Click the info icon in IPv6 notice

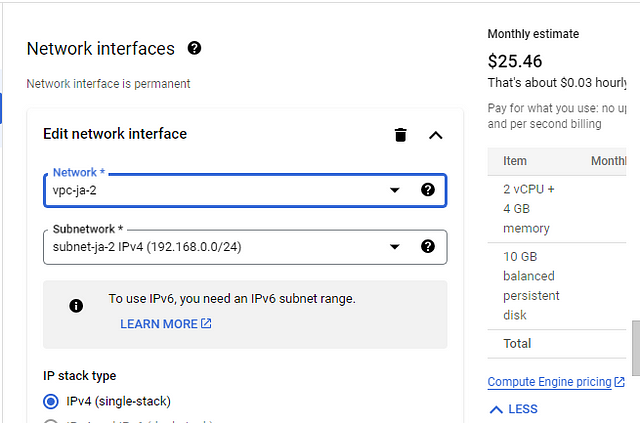coord(76,306)
